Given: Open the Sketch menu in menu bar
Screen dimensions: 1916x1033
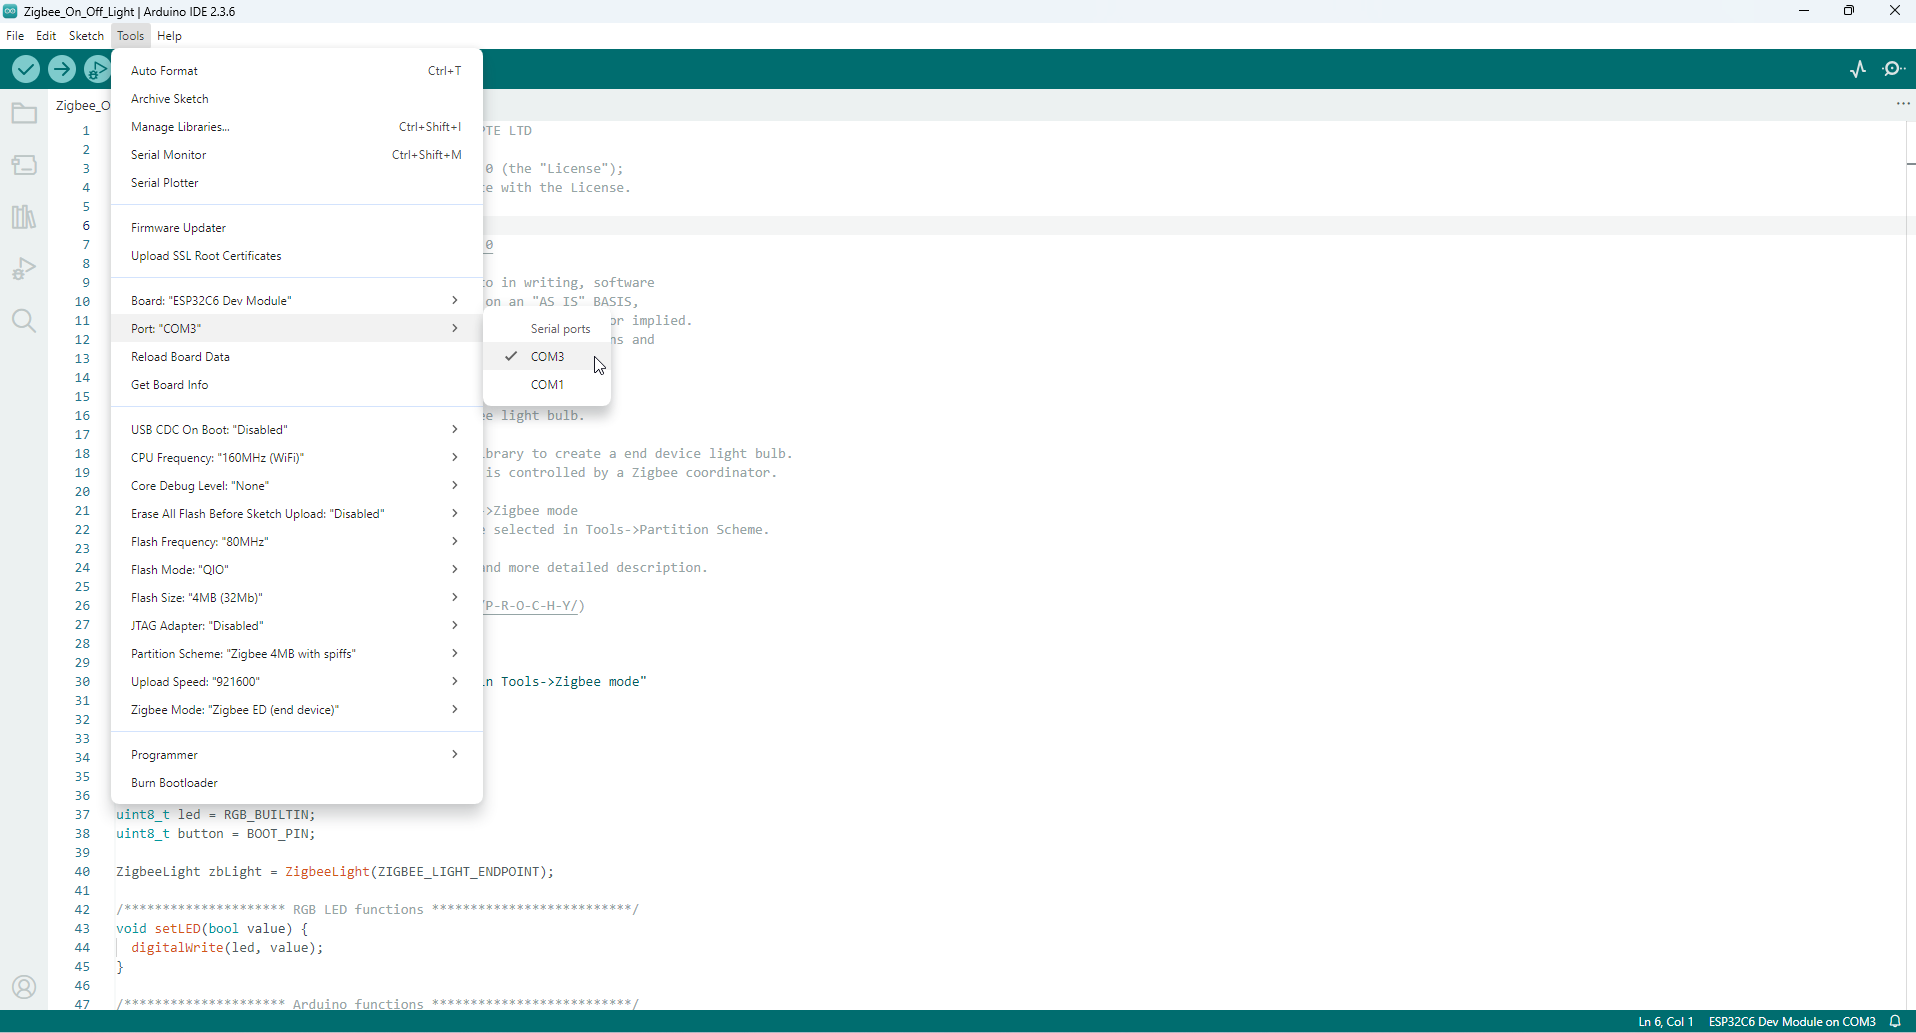Looking at the screenshot, I should [86, 36].
